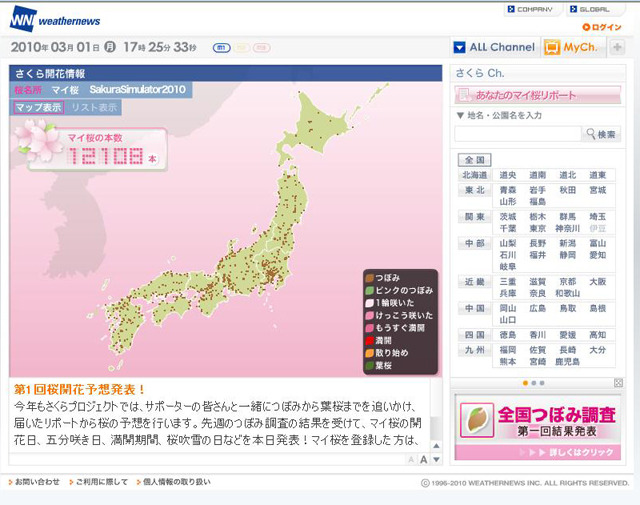Viewport: 640px width, 505px height.
Task: Close the banner with the X icon
Action: pyautogui.click(x=618, y=383)
